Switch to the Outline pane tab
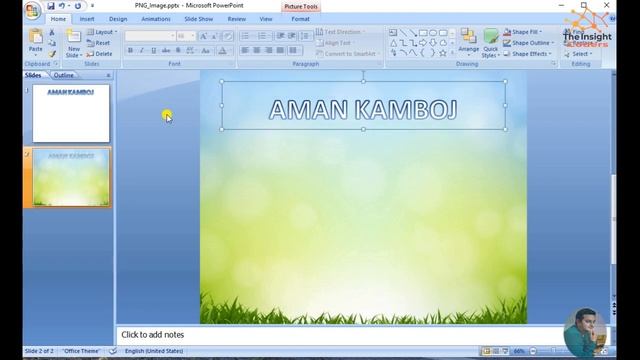 [x=64, y=76]
